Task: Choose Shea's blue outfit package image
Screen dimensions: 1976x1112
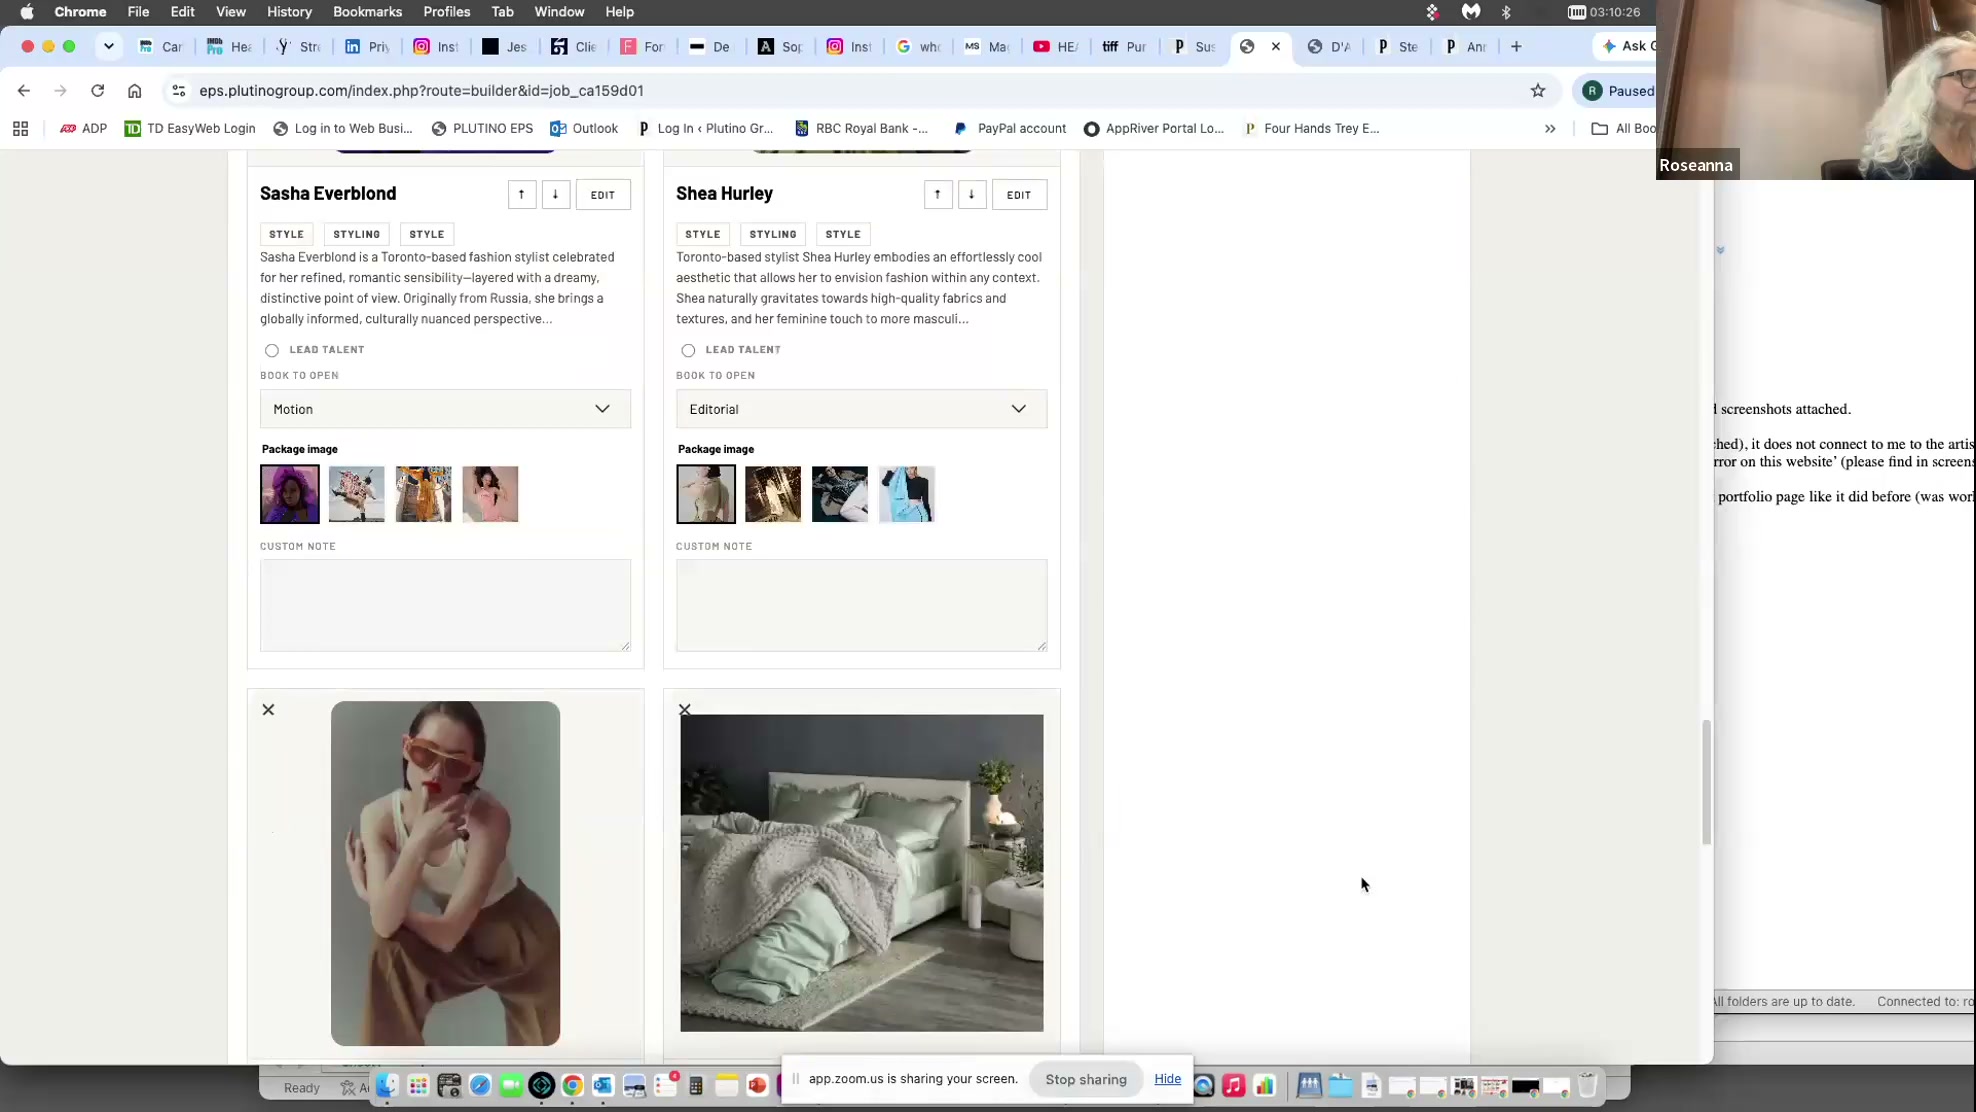Action: (x=906, y=494)
